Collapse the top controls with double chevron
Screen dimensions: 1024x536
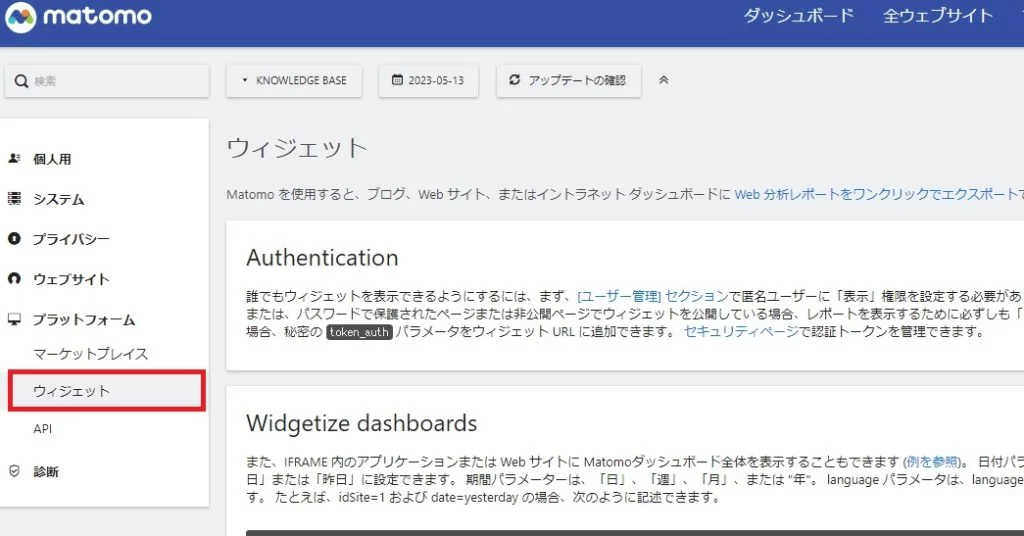(x=664, y=80)
